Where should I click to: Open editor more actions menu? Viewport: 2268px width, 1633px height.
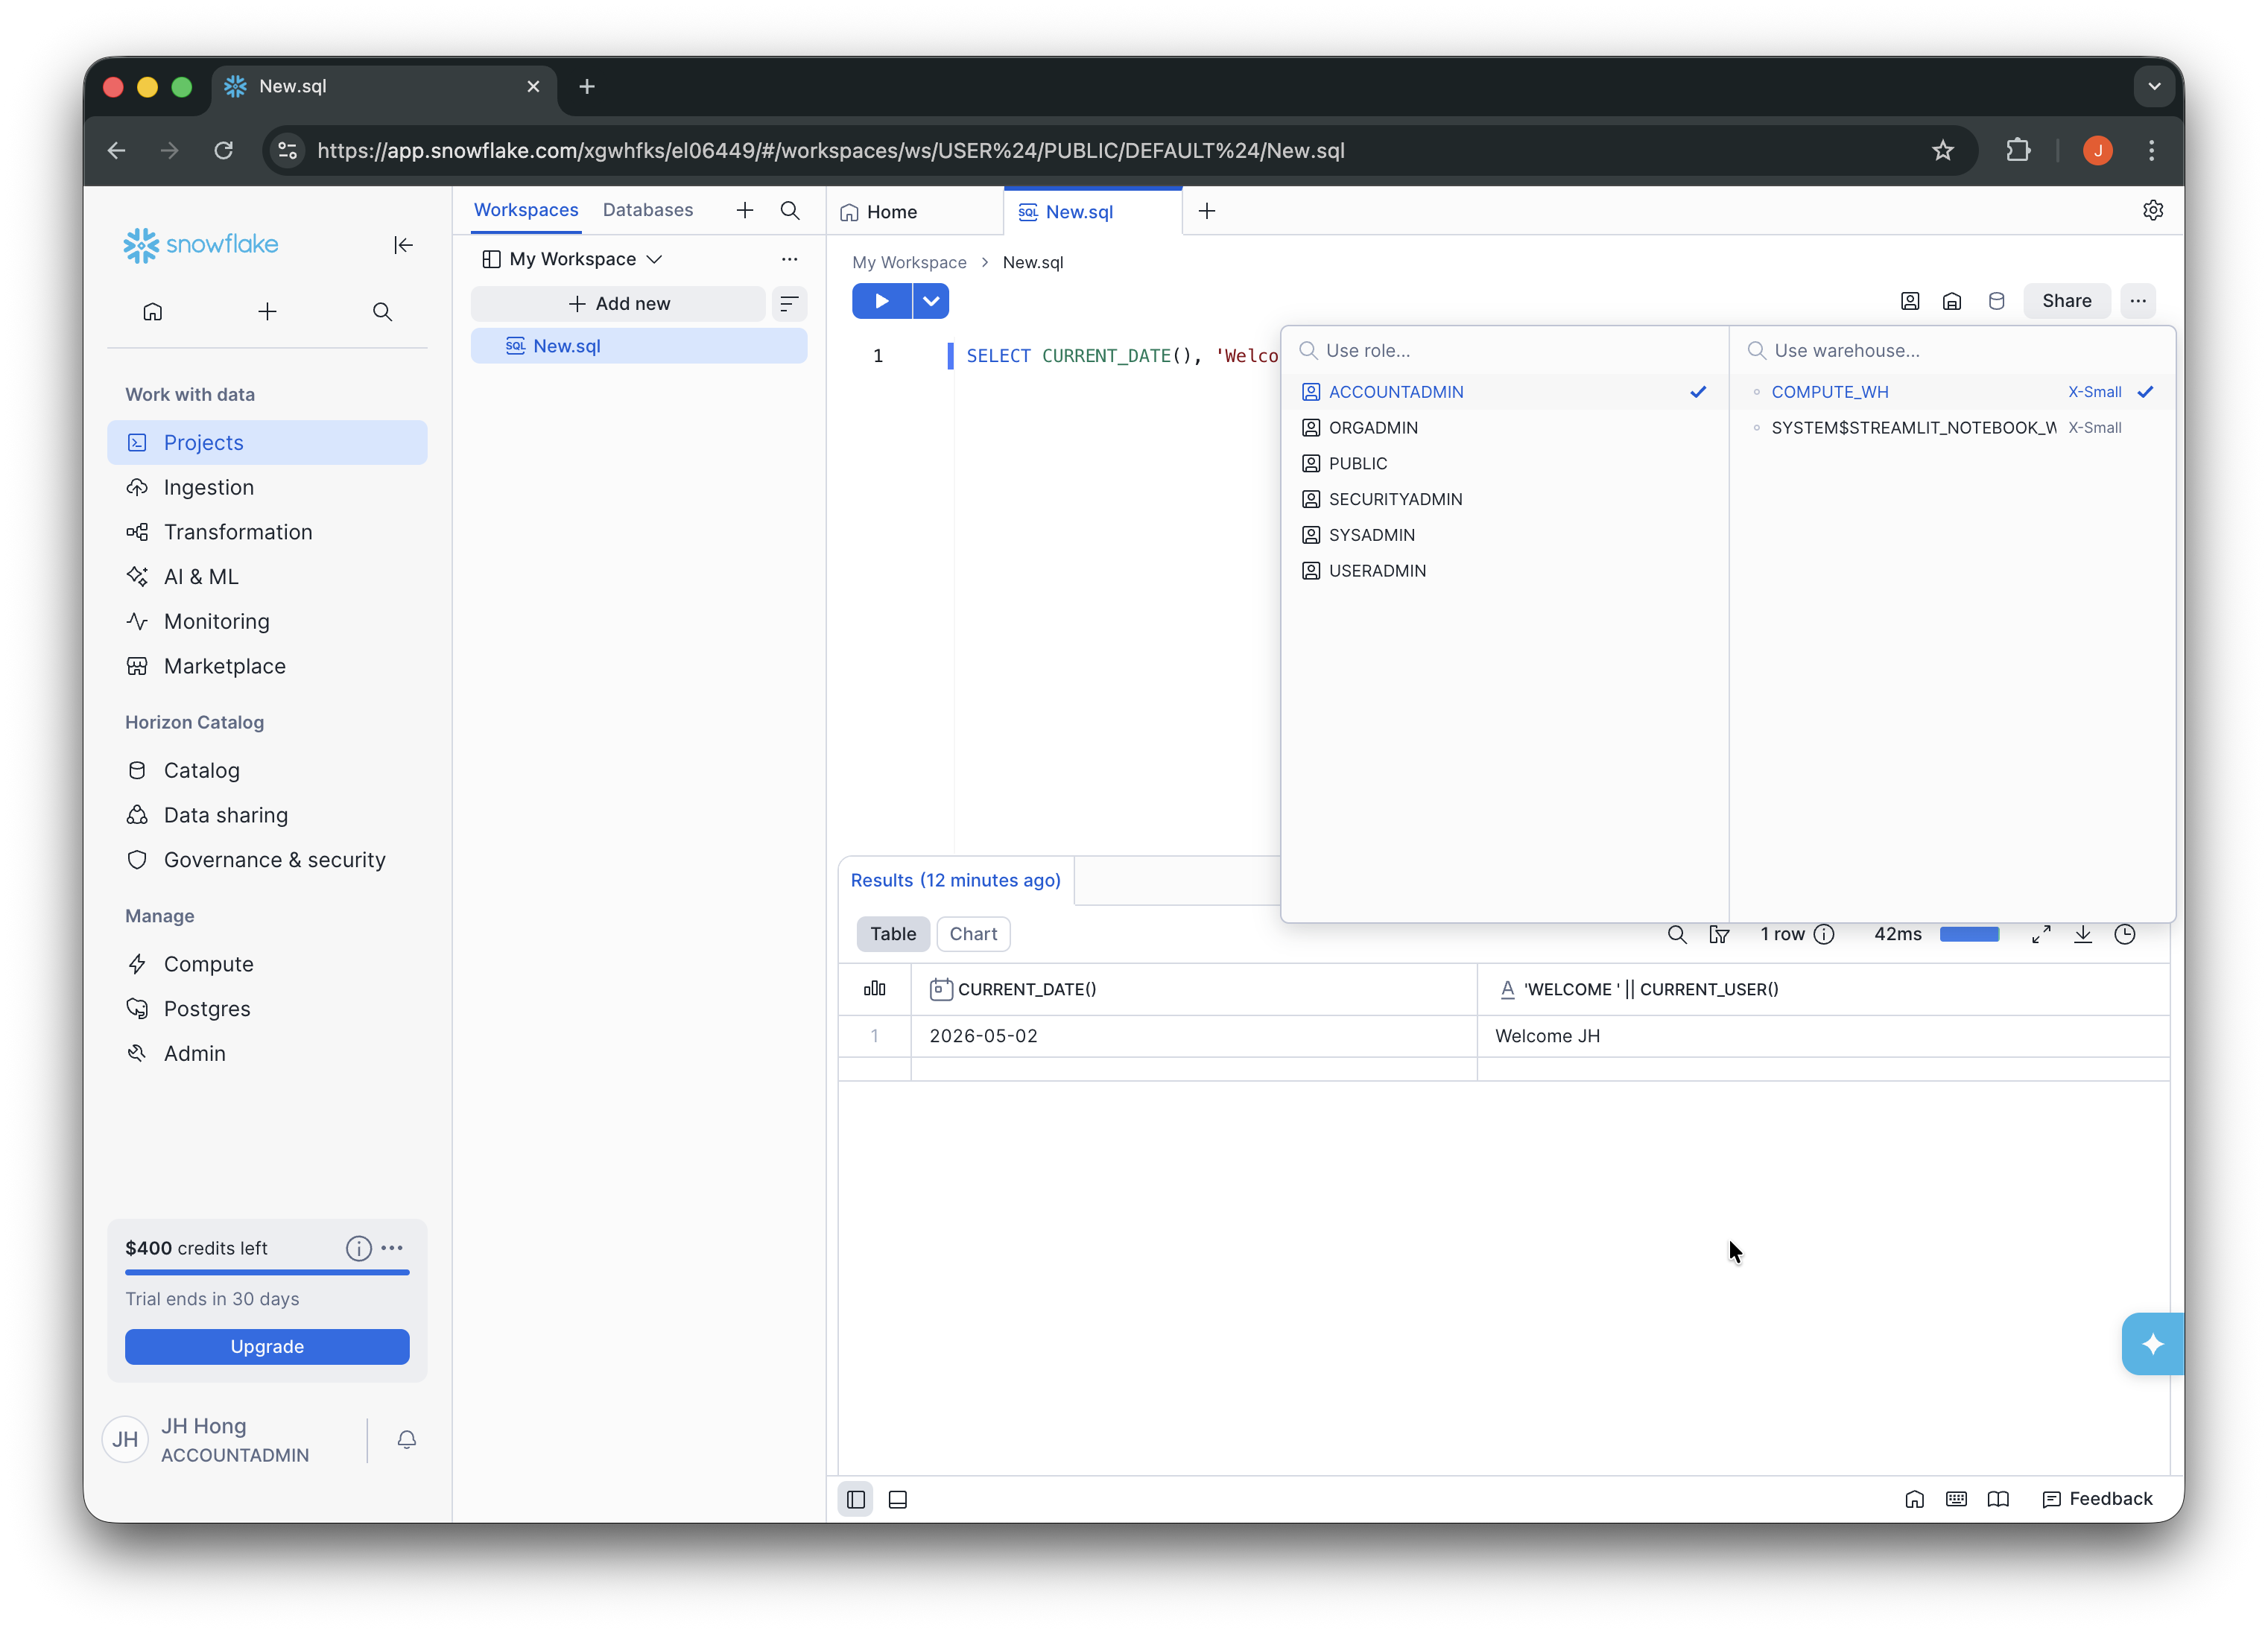pyautogui.click(x=2138, y=301)
